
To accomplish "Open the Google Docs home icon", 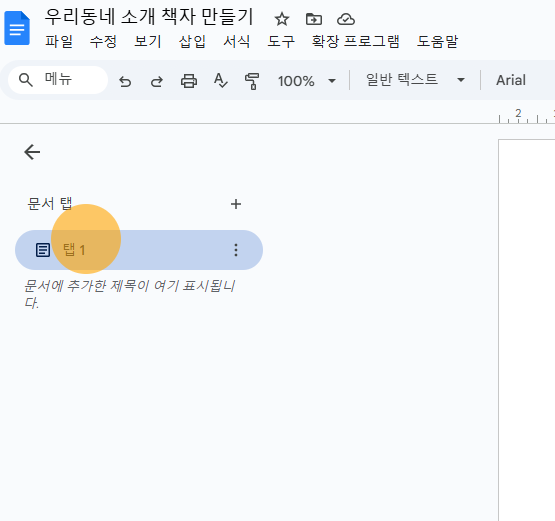I will [17, 28].
